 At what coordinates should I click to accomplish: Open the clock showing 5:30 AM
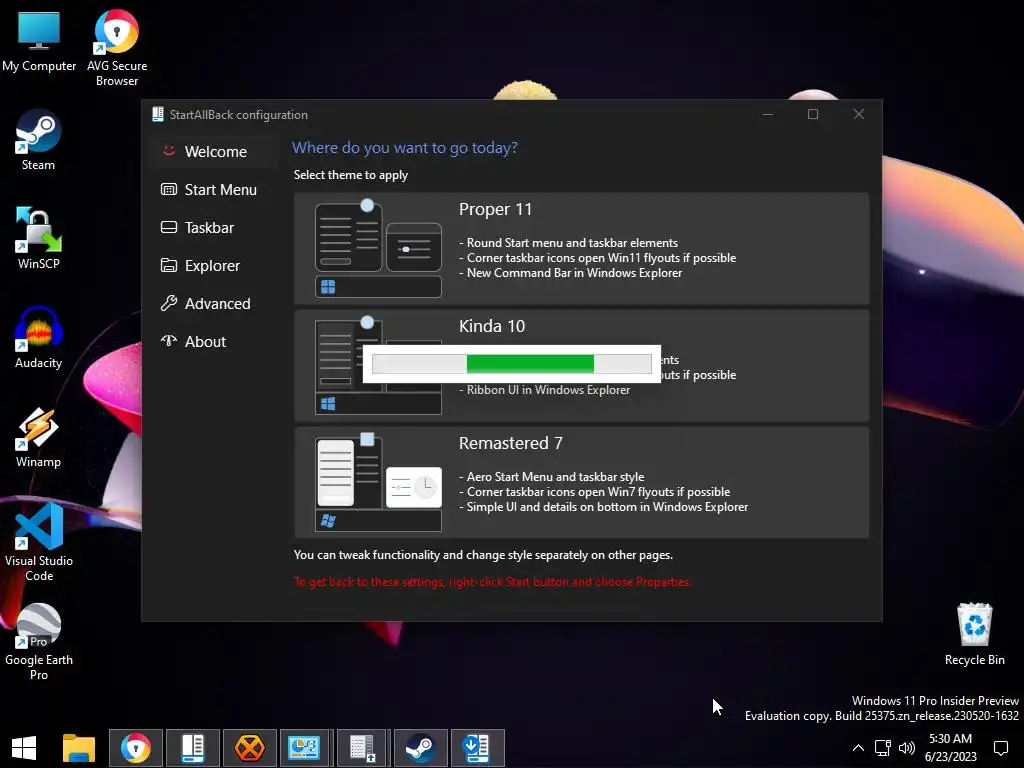[x=950, y=748]
